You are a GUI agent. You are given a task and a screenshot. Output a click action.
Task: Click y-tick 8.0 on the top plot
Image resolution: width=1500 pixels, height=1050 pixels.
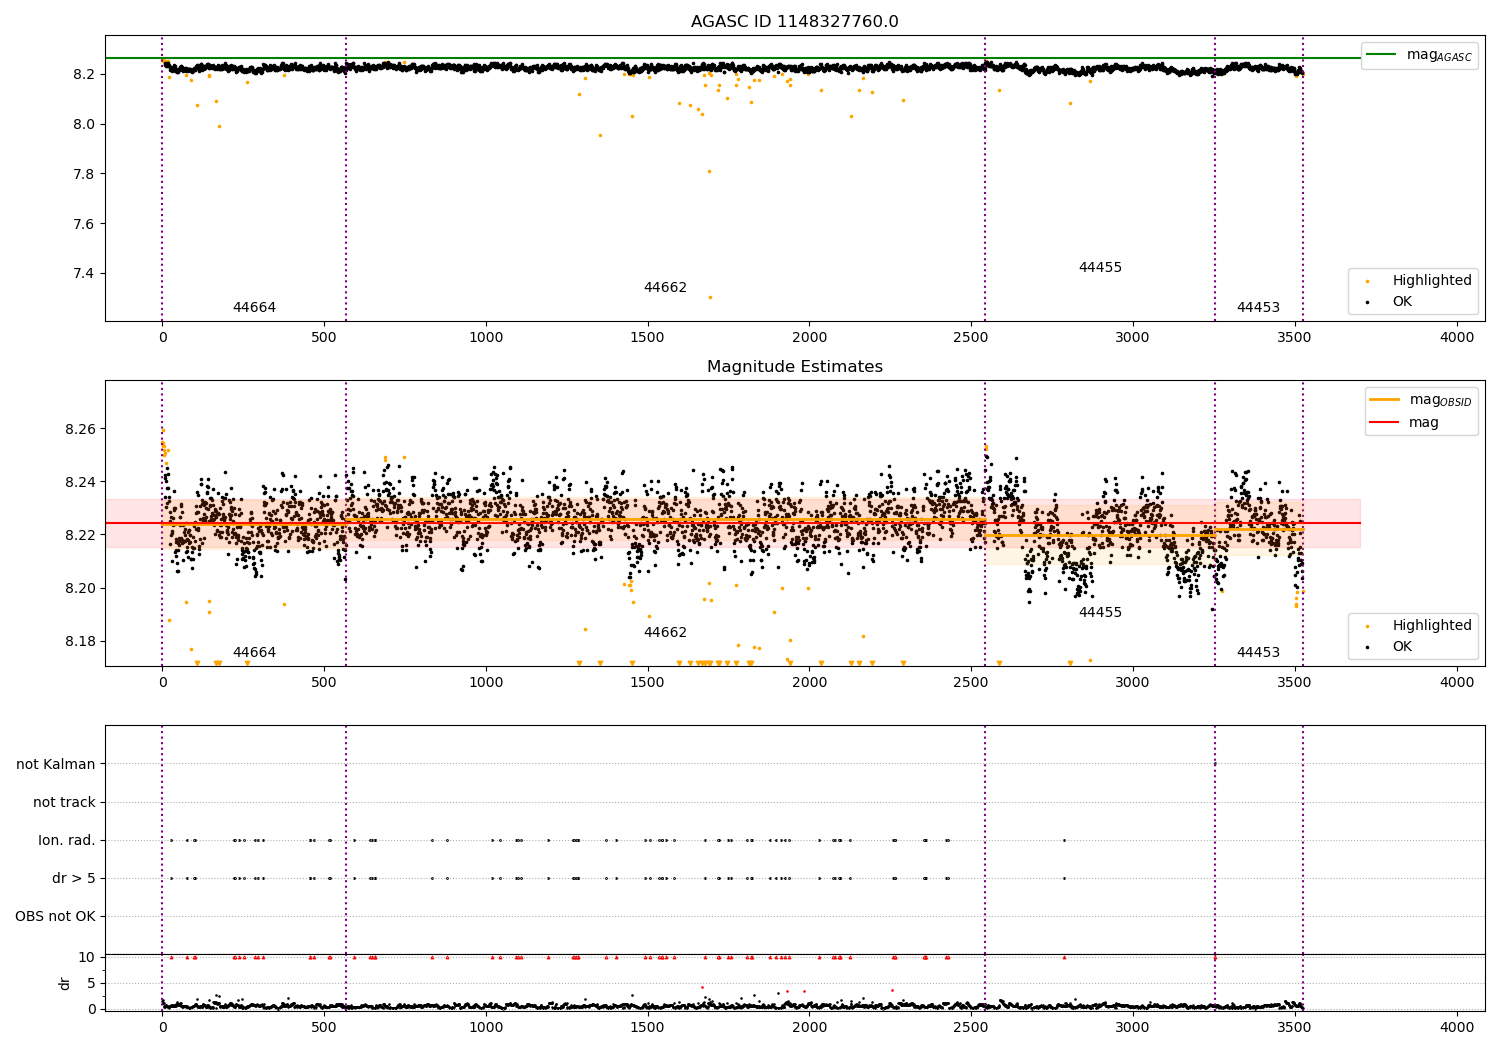pos(83,125)
